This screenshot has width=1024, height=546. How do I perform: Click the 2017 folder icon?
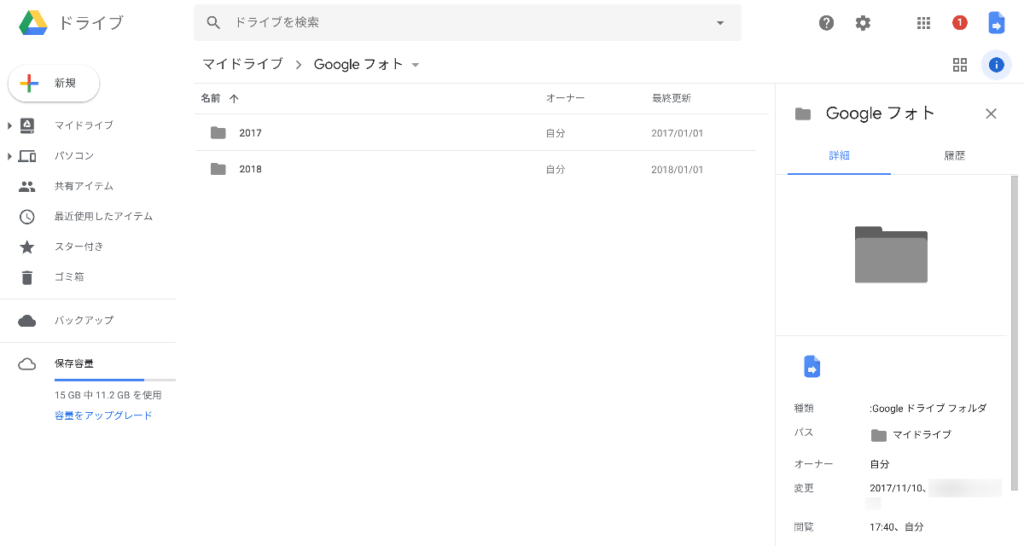click(218, 133)
